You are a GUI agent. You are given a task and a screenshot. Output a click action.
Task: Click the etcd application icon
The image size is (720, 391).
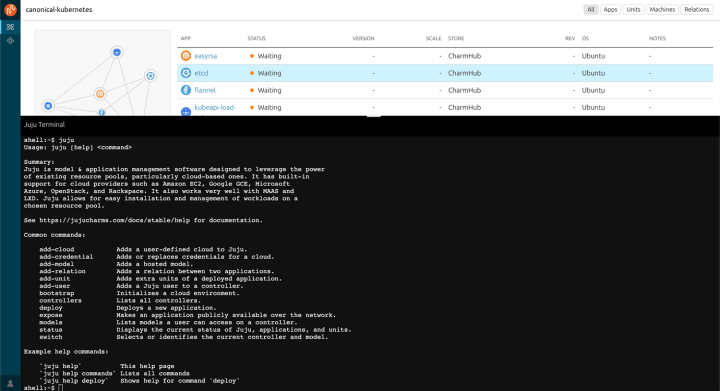pyautogui.click(x=186, y=73)
